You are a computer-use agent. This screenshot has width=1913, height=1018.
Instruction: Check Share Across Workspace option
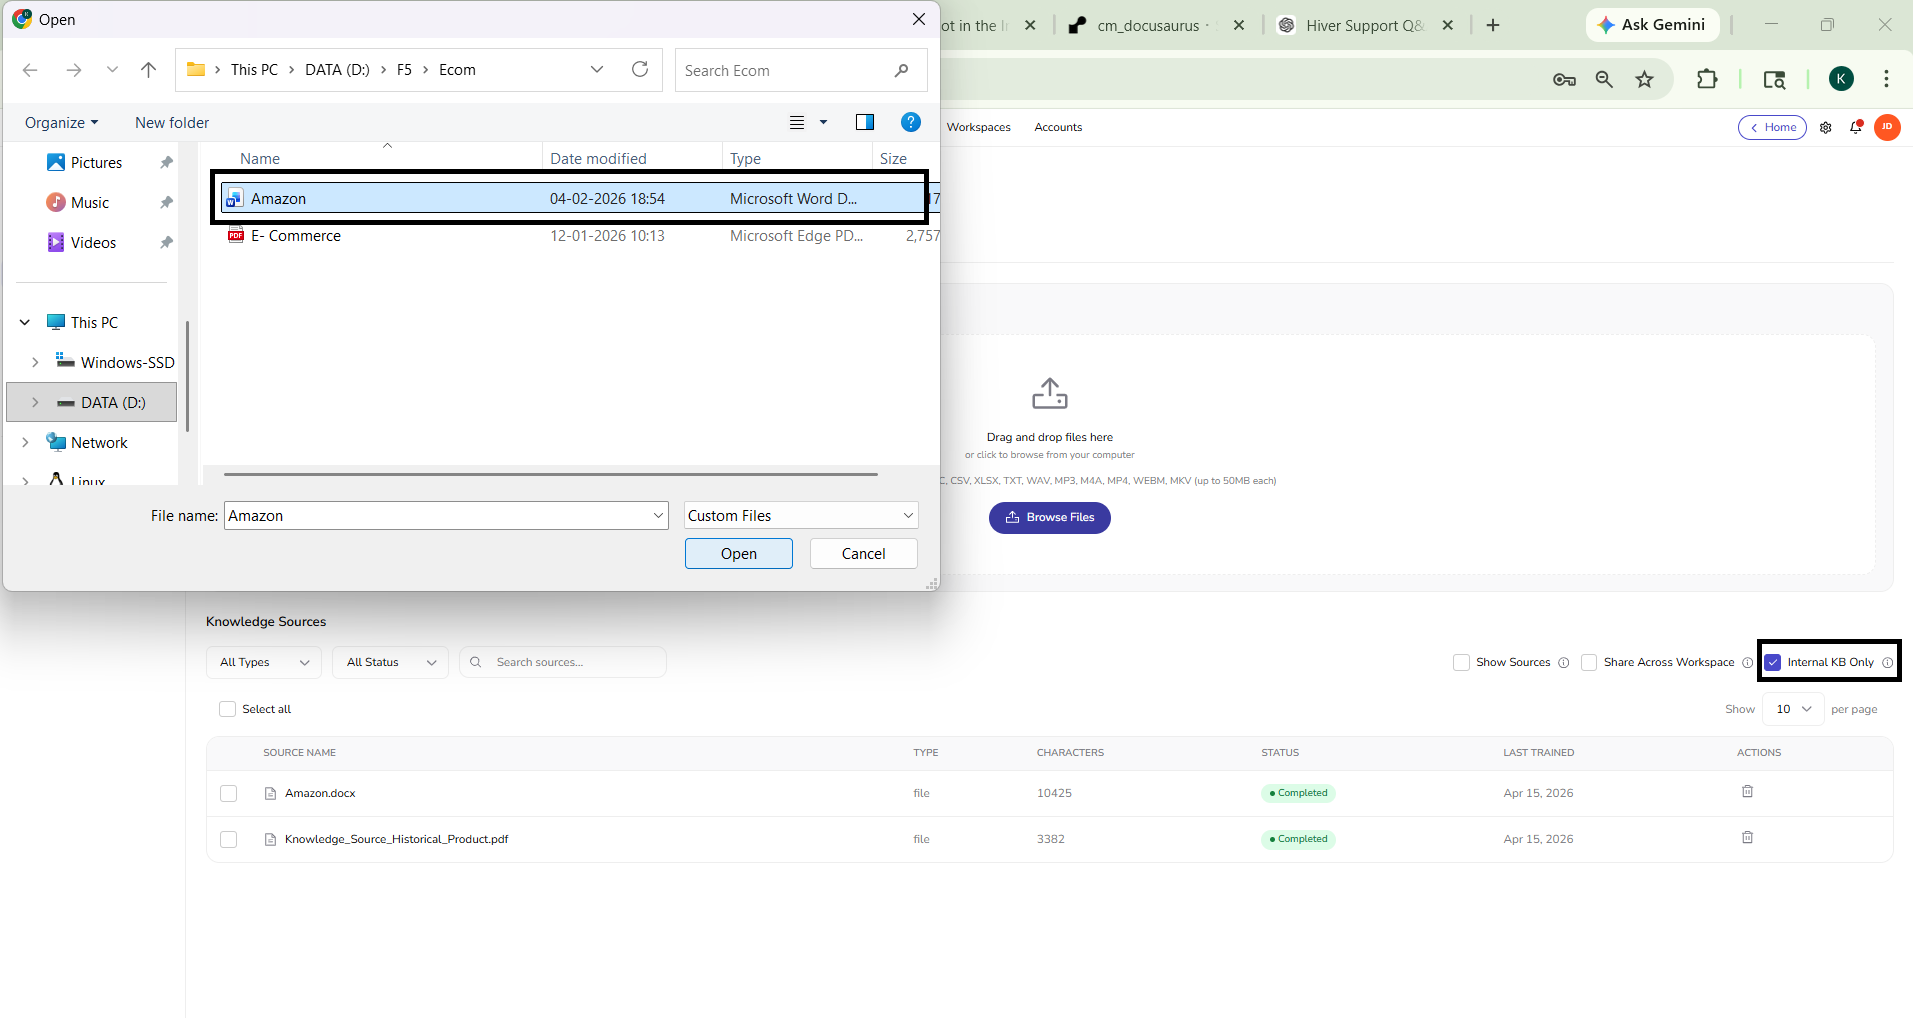1589,662
